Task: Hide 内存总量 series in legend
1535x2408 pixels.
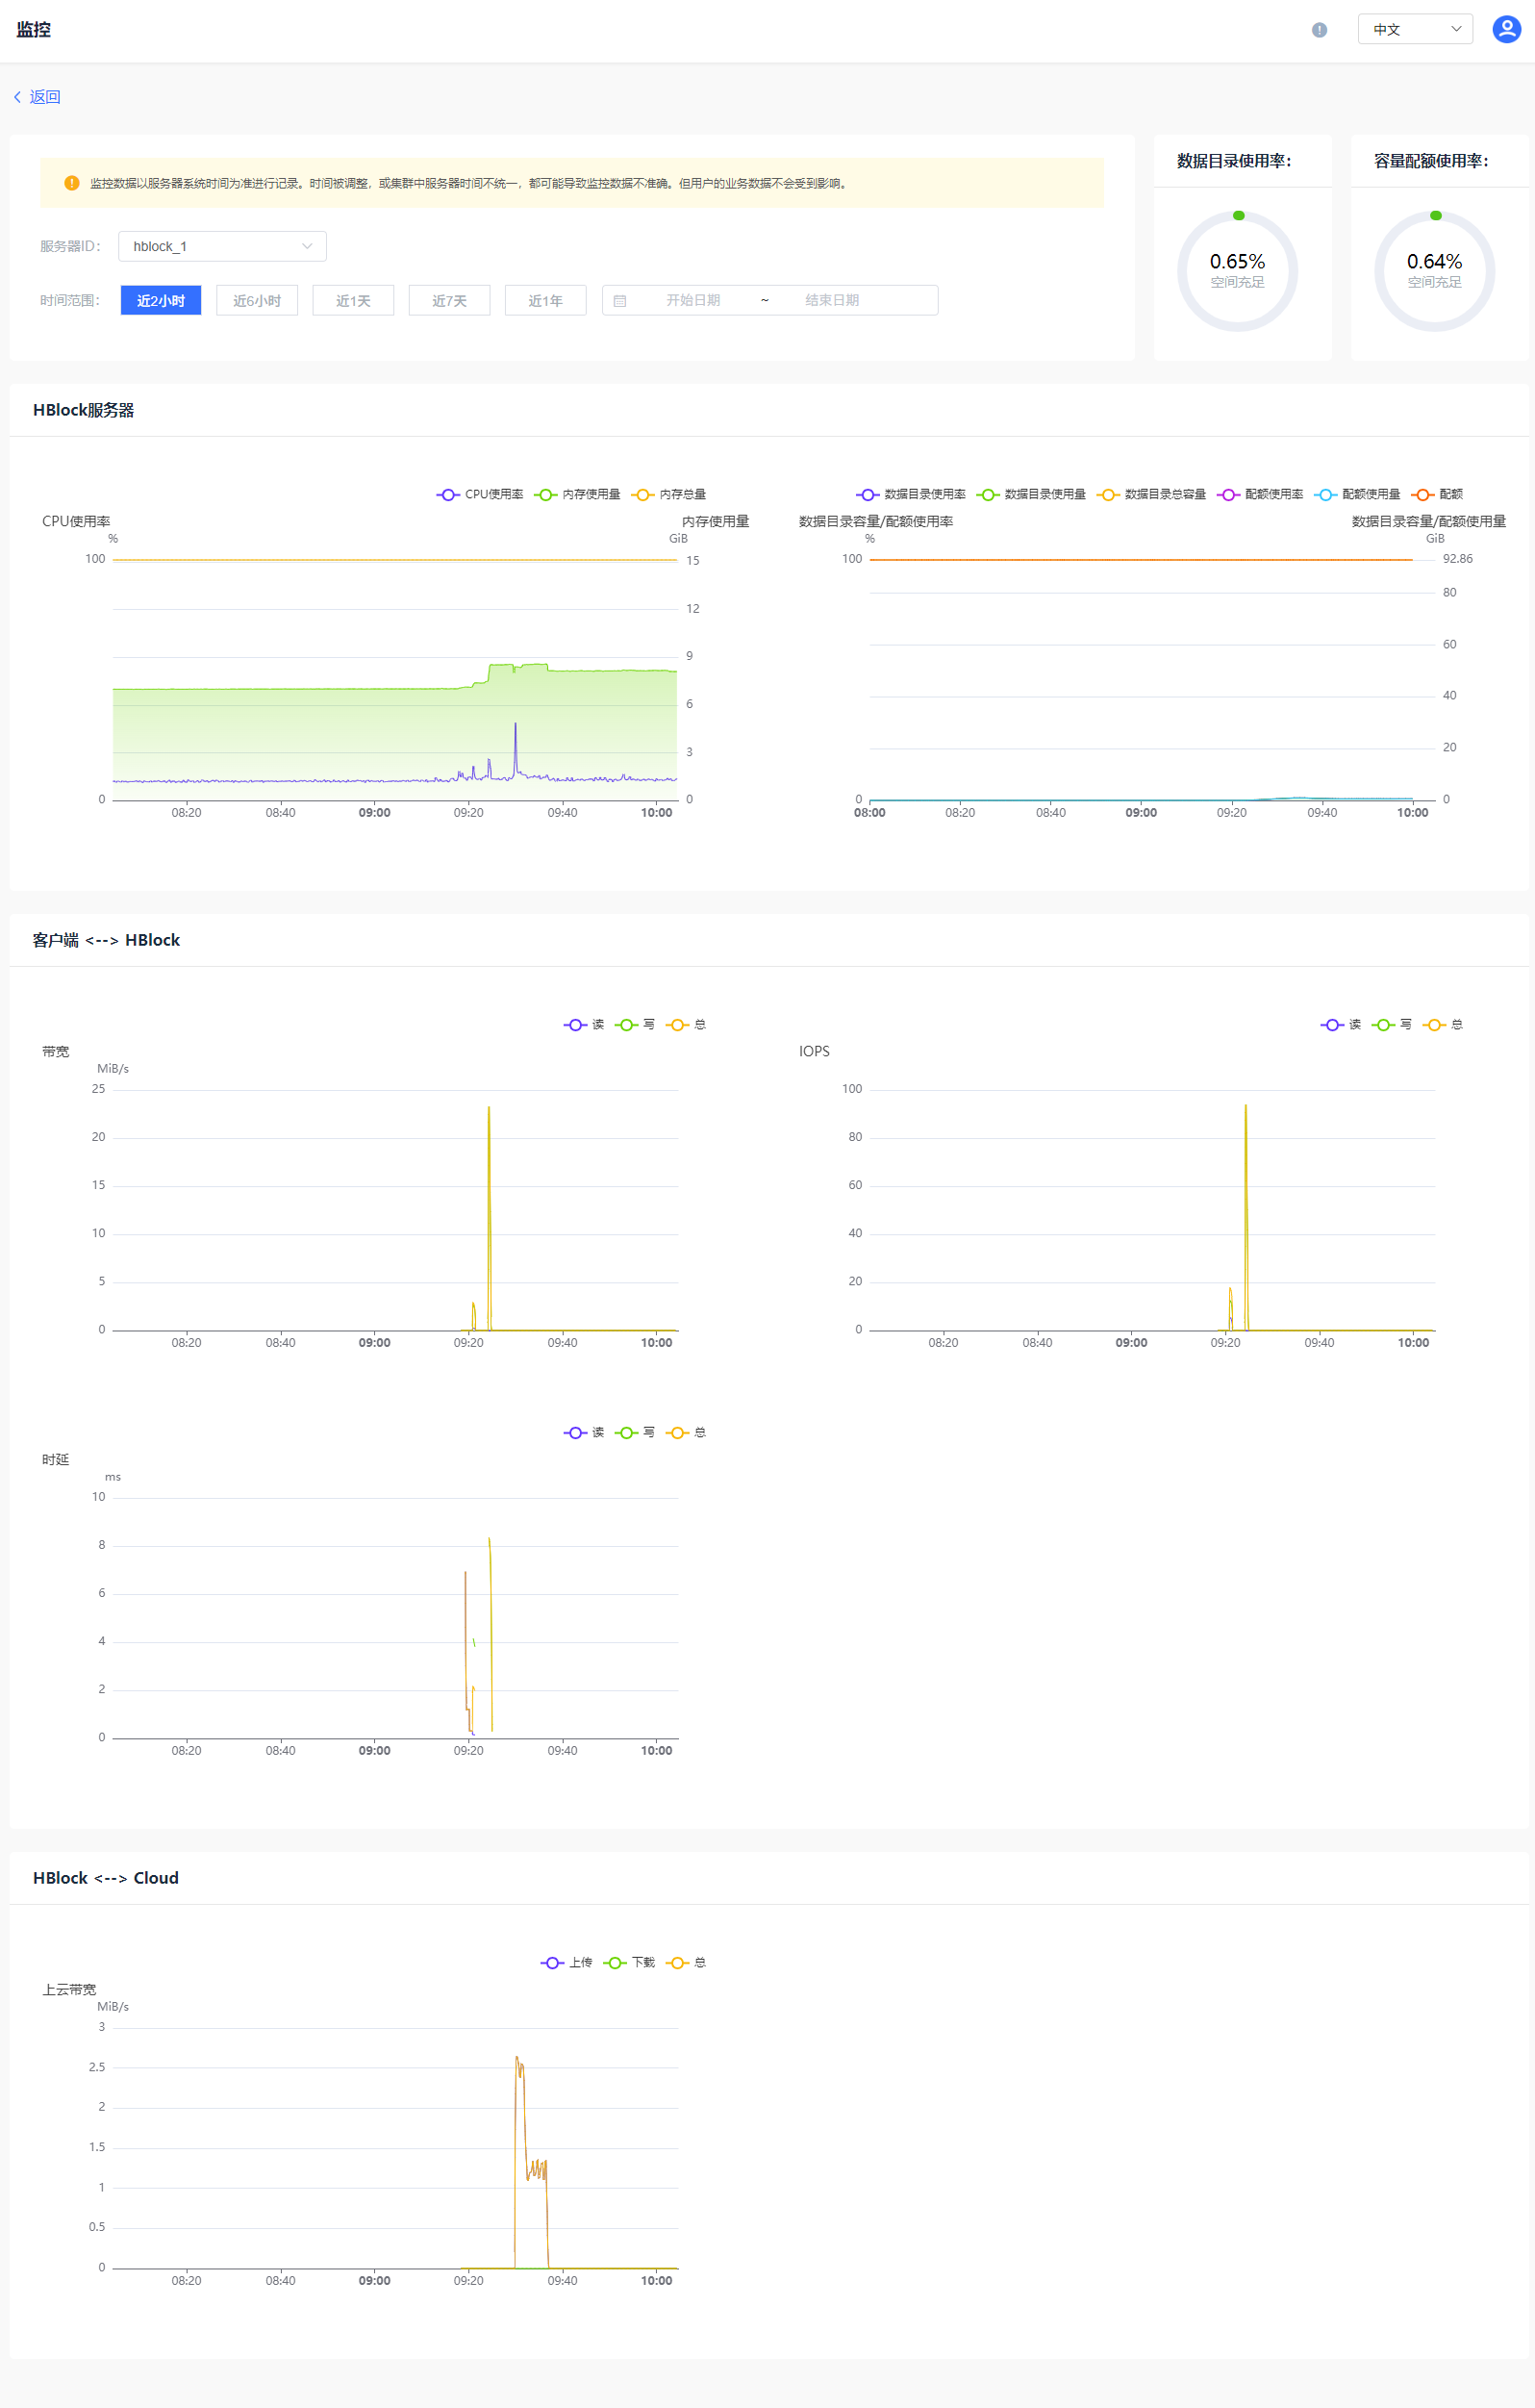Action: click(669, 494)
